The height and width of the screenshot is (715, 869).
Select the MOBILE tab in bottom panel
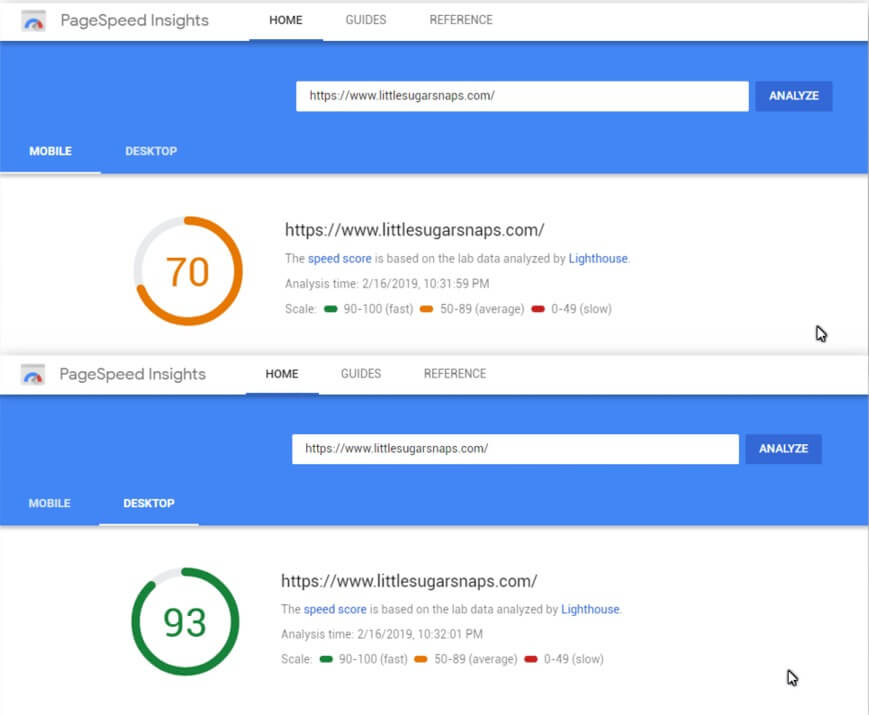tap(49, 503)
